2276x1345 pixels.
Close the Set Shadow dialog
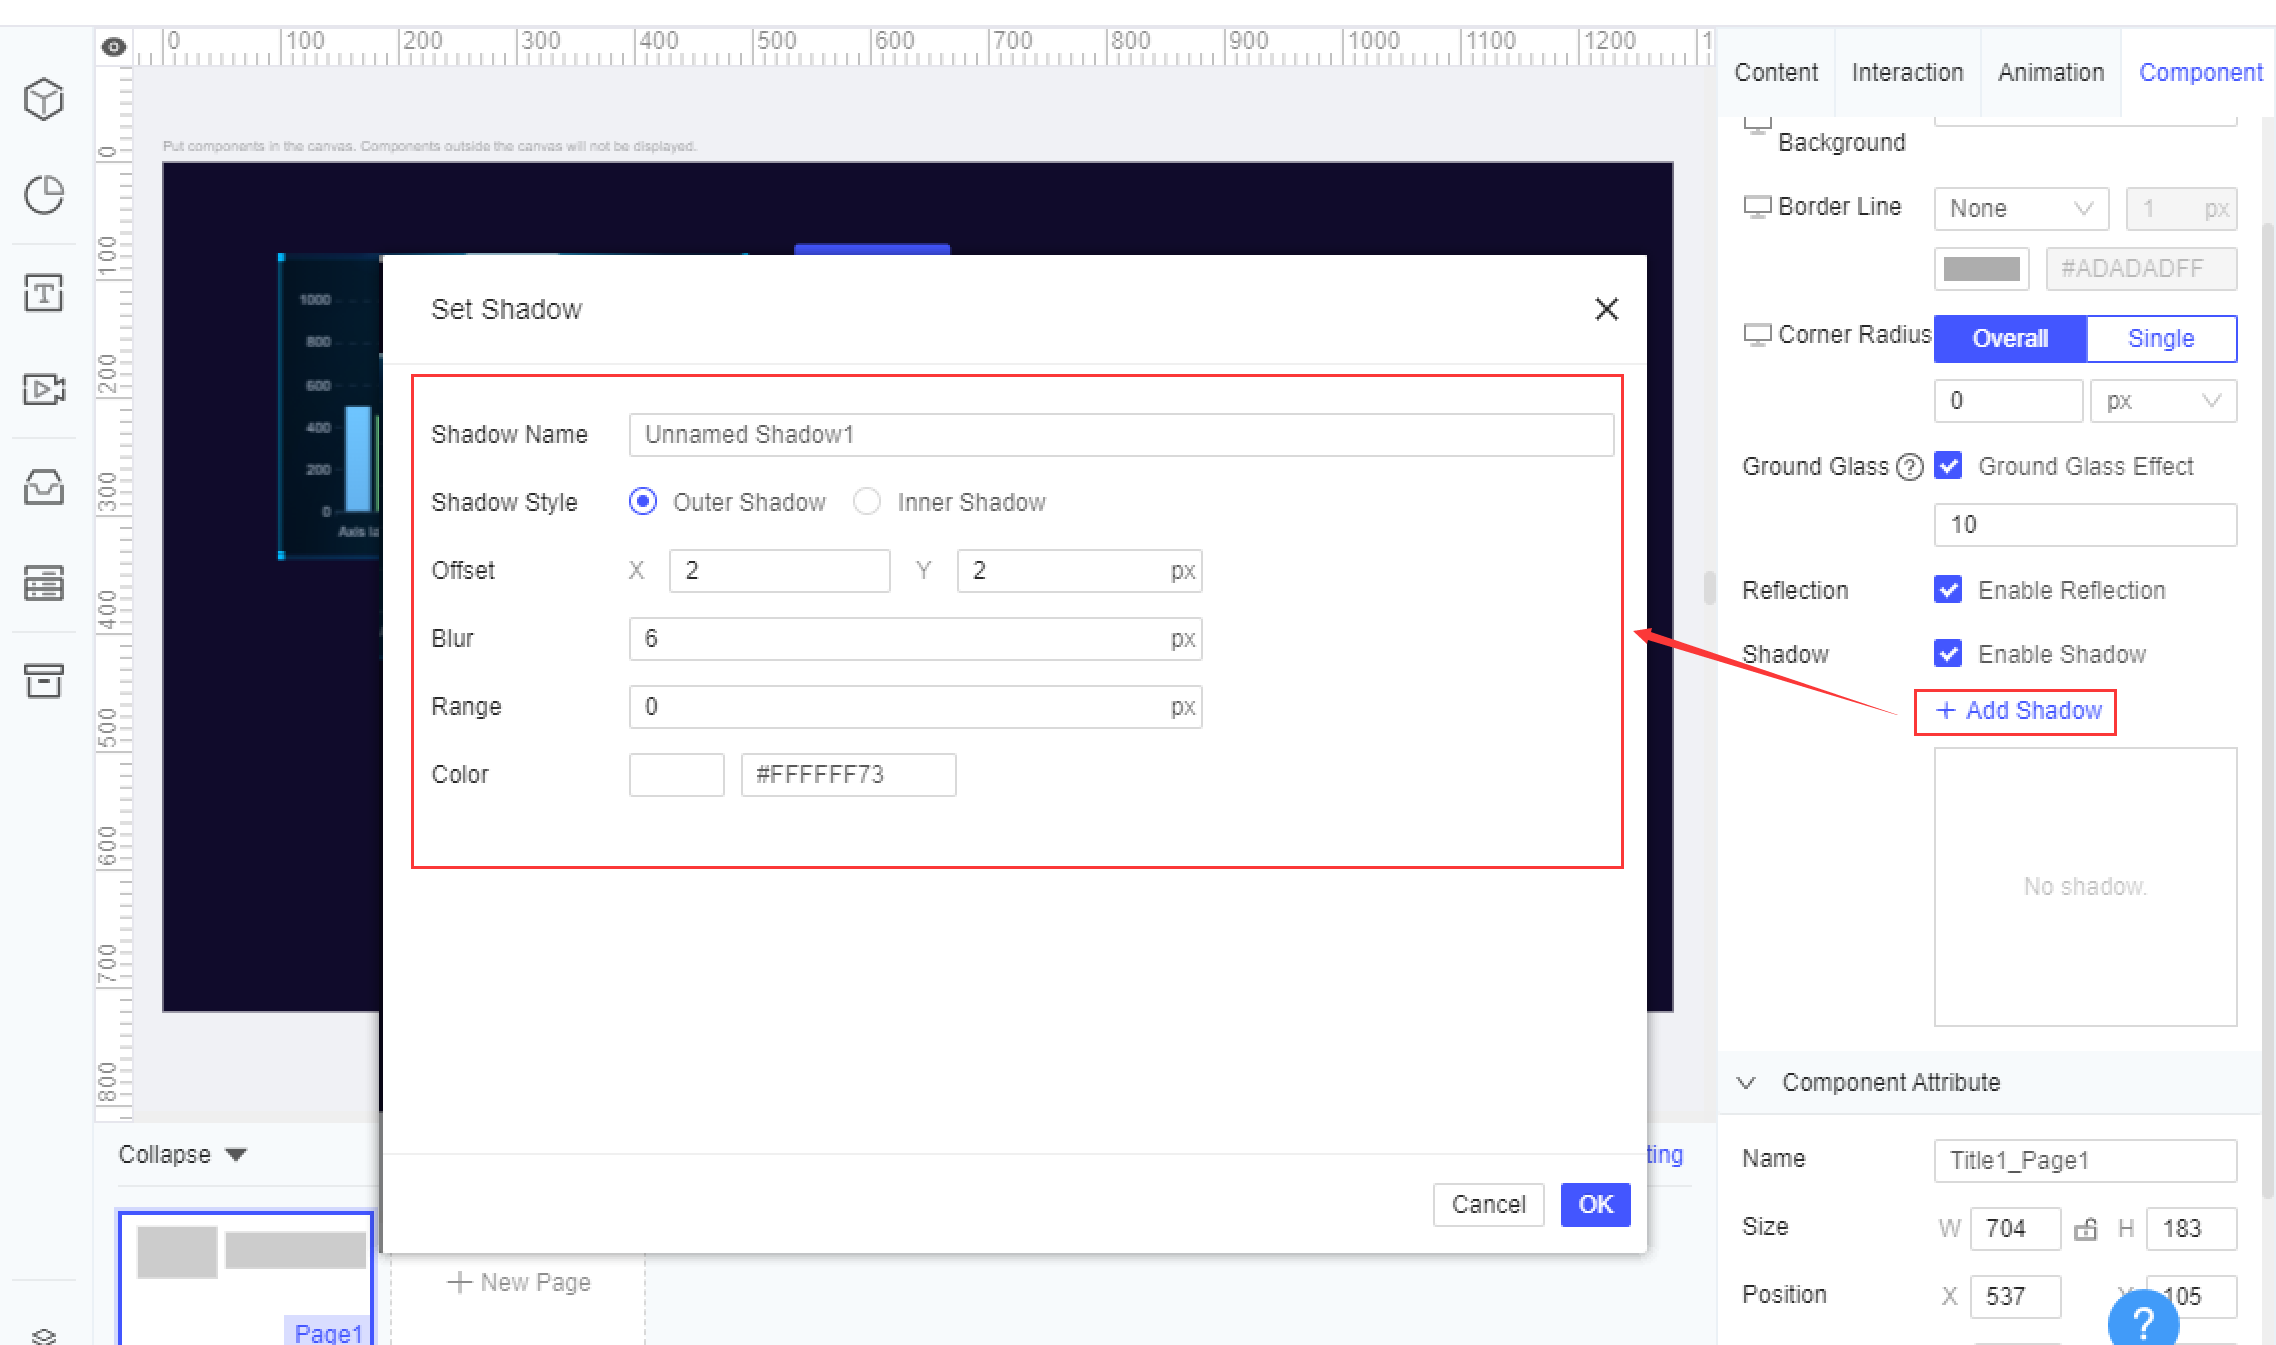point(1606,309)
